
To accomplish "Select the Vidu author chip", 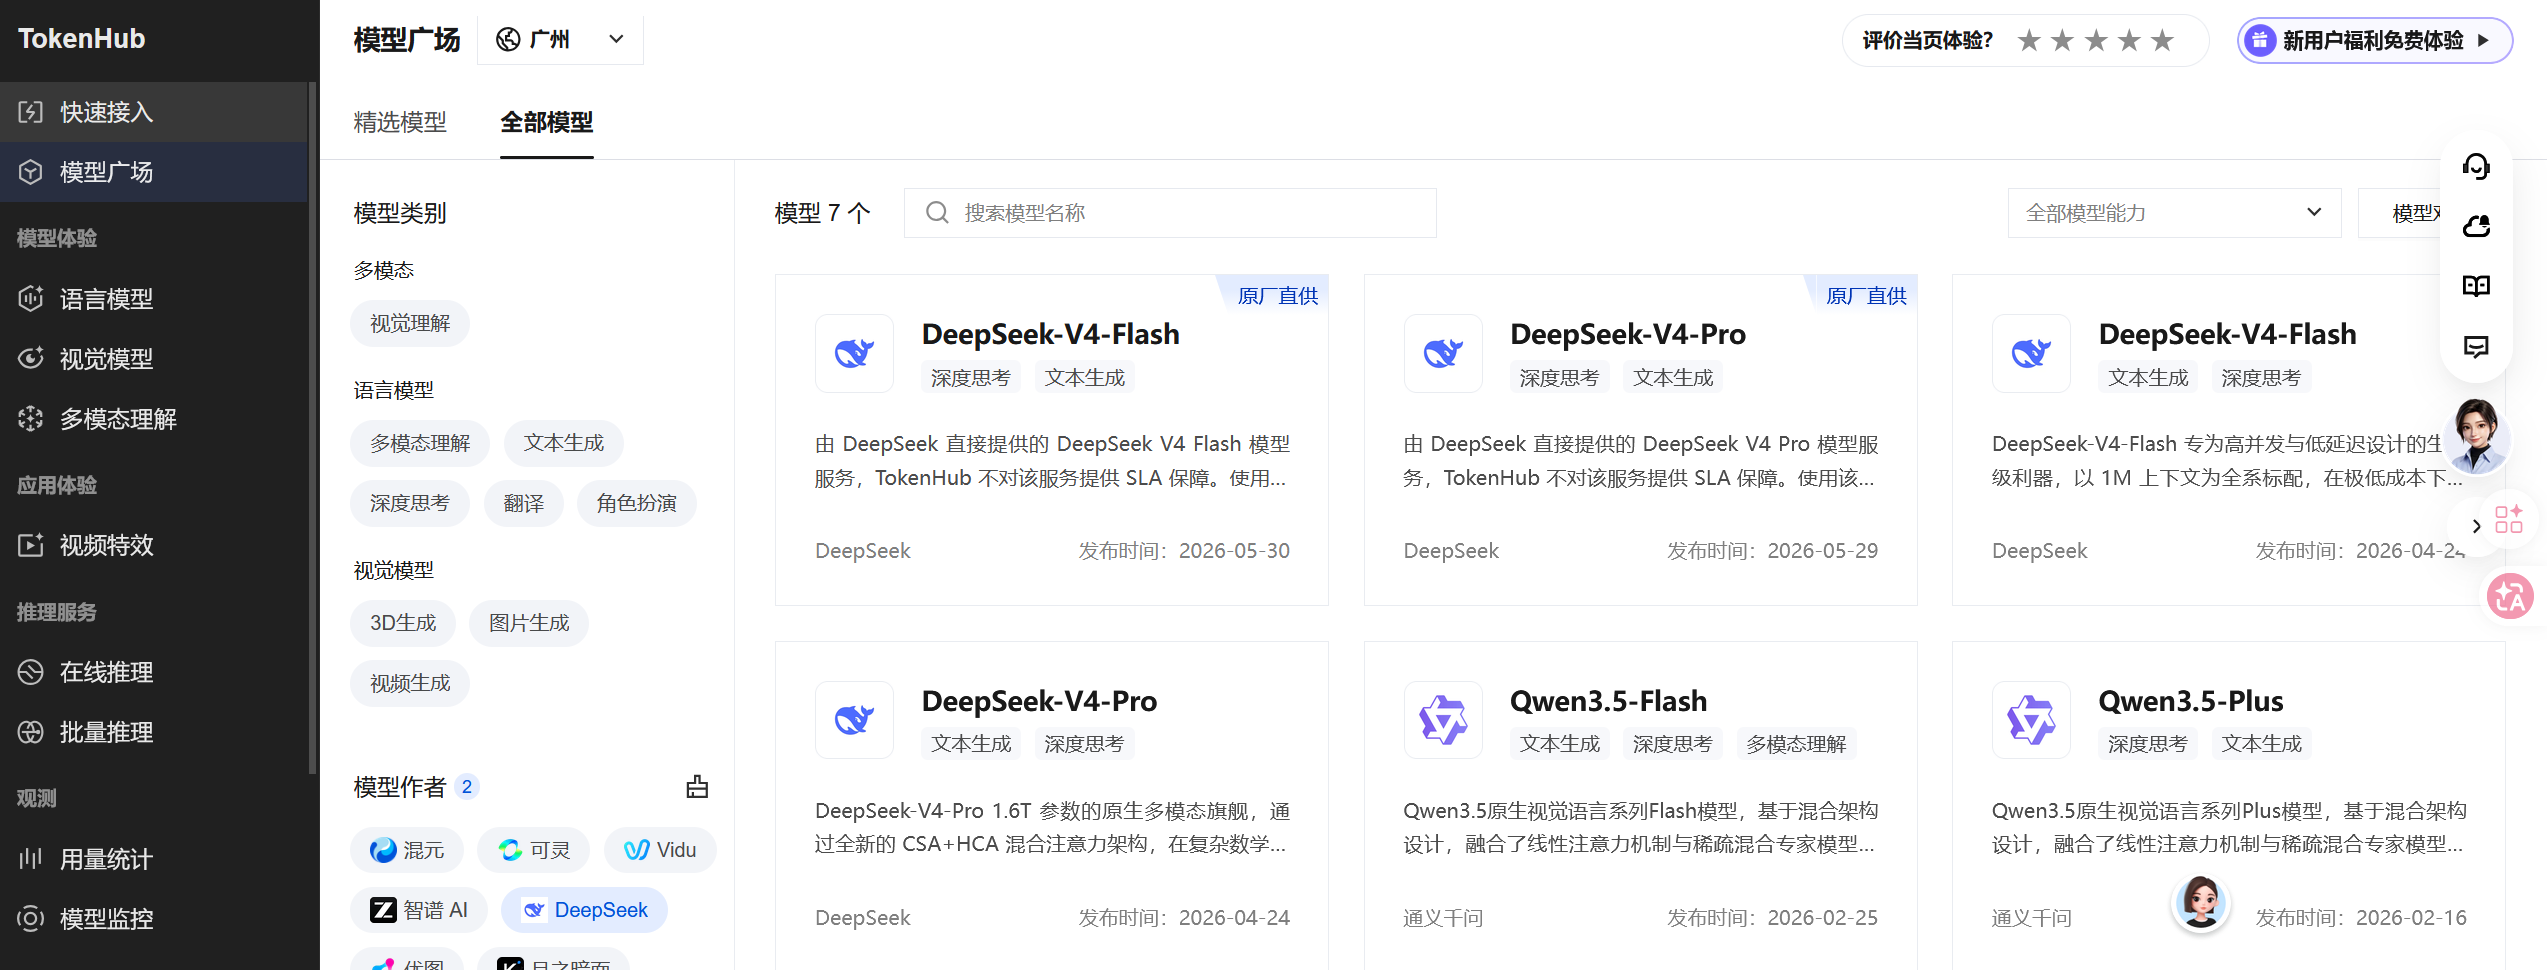I will (x=660, y=850).
